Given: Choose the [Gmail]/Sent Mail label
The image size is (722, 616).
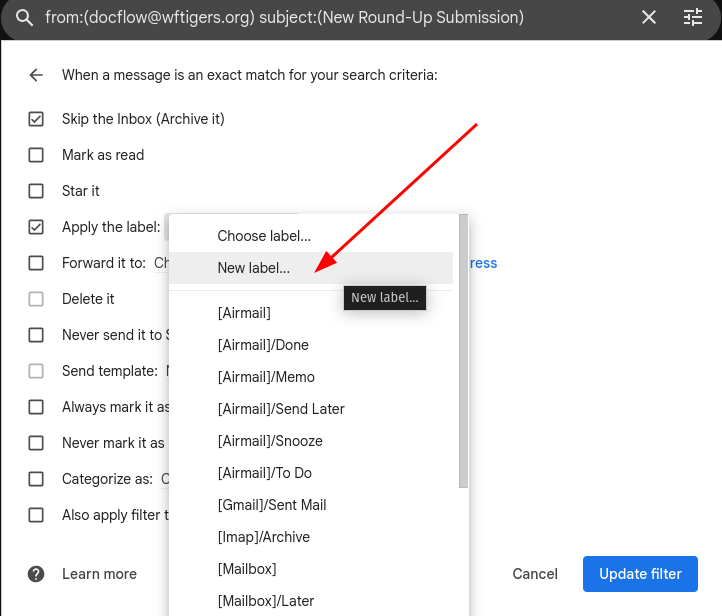Looking at the screenshot, I should point(311,505).
